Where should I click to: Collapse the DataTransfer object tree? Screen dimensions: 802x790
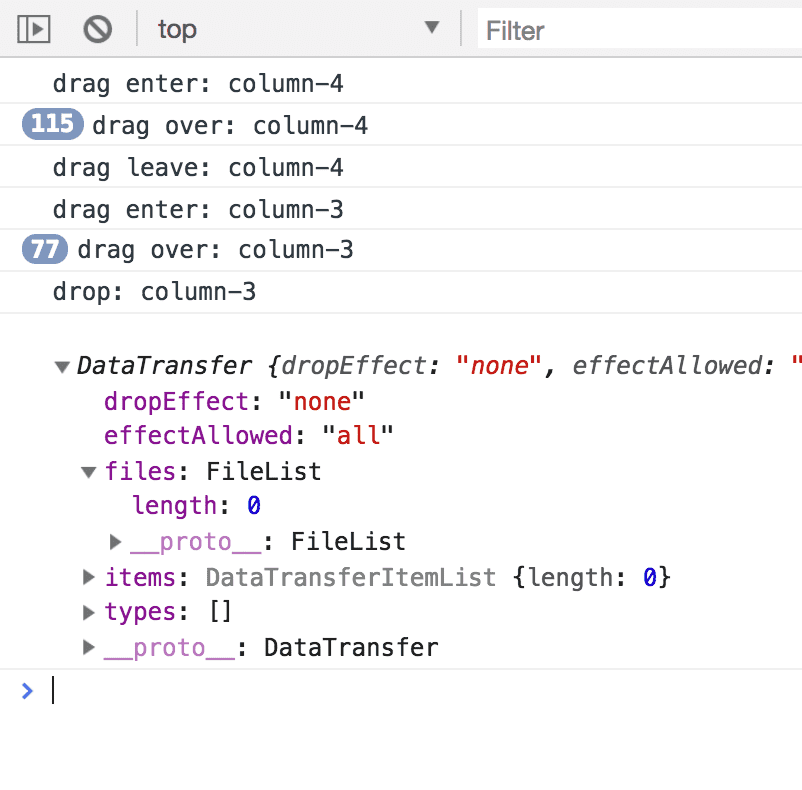pos(64,367)
